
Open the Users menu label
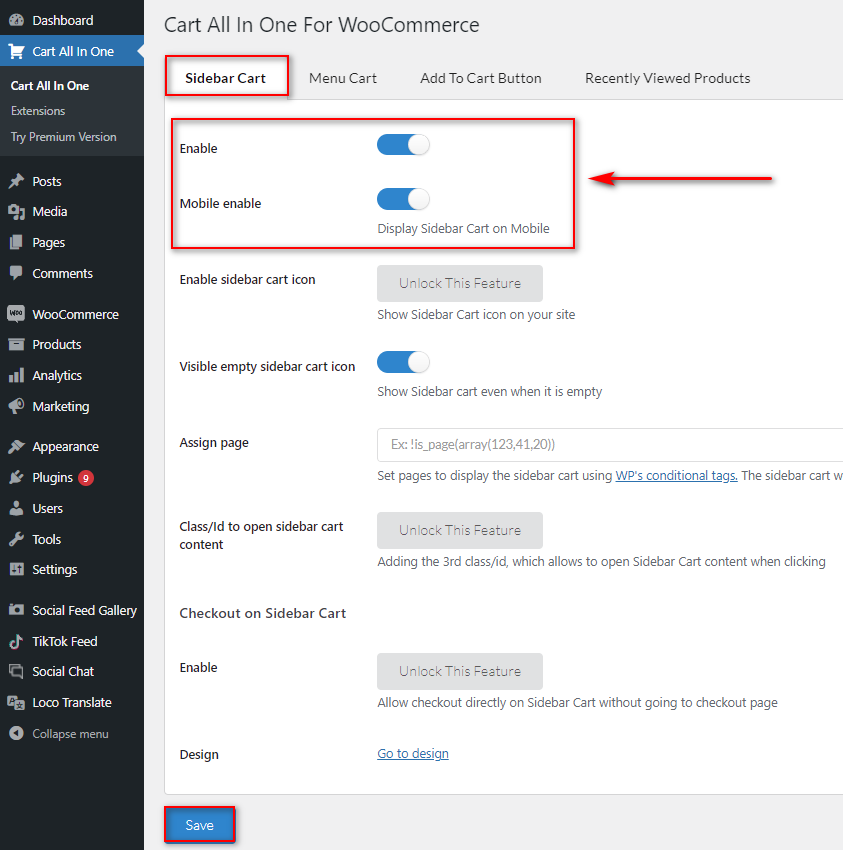[48, 508]
